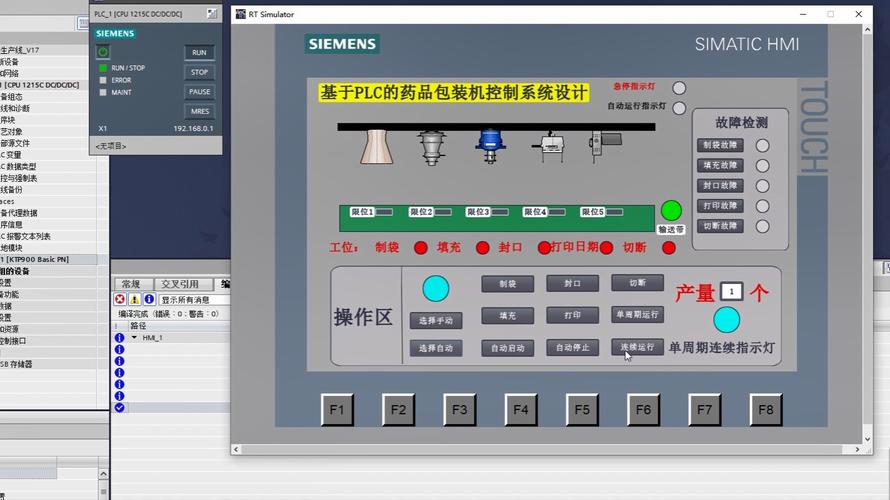Select CPU 1215C DC/DC/DC tree item
The height and width of the screenshot is (500, 890).
[x=41, y=85]
